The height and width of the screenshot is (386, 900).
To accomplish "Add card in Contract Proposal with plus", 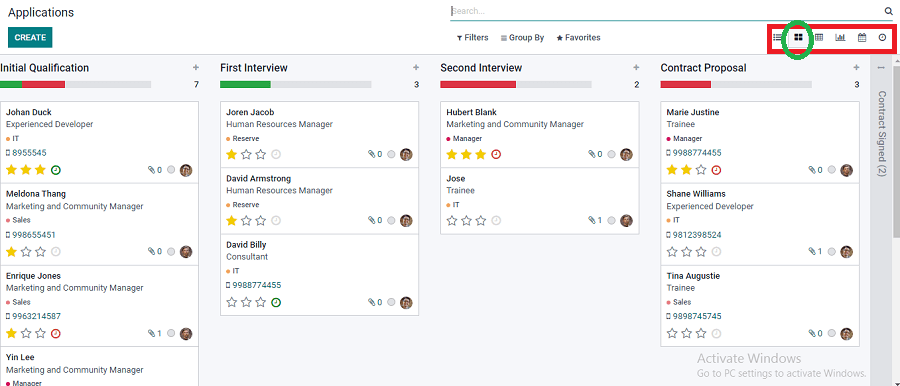I will pos(856,68).
